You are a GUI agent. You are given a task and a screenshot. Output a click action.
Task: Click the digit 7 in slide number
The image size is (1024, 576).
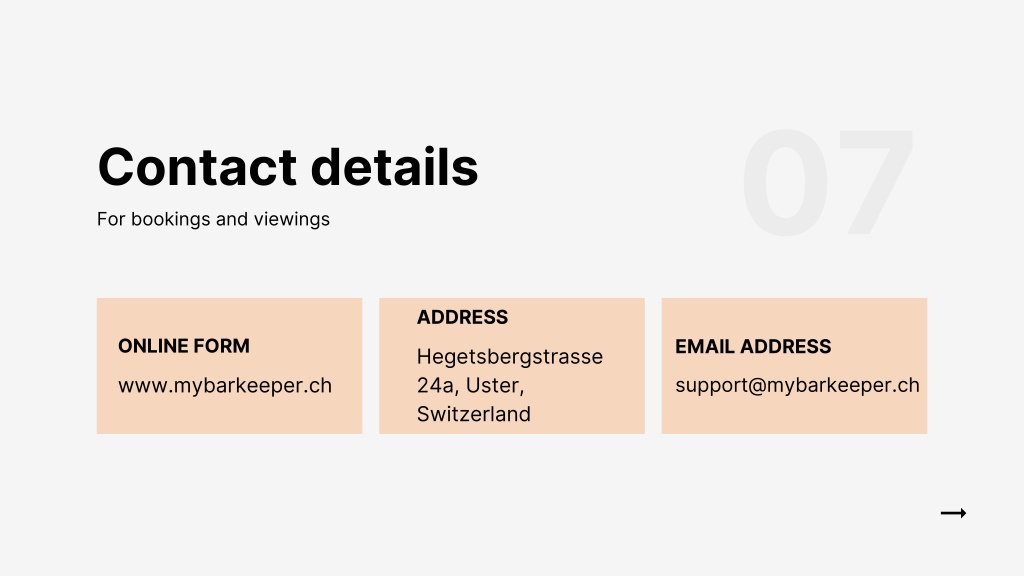876,182
